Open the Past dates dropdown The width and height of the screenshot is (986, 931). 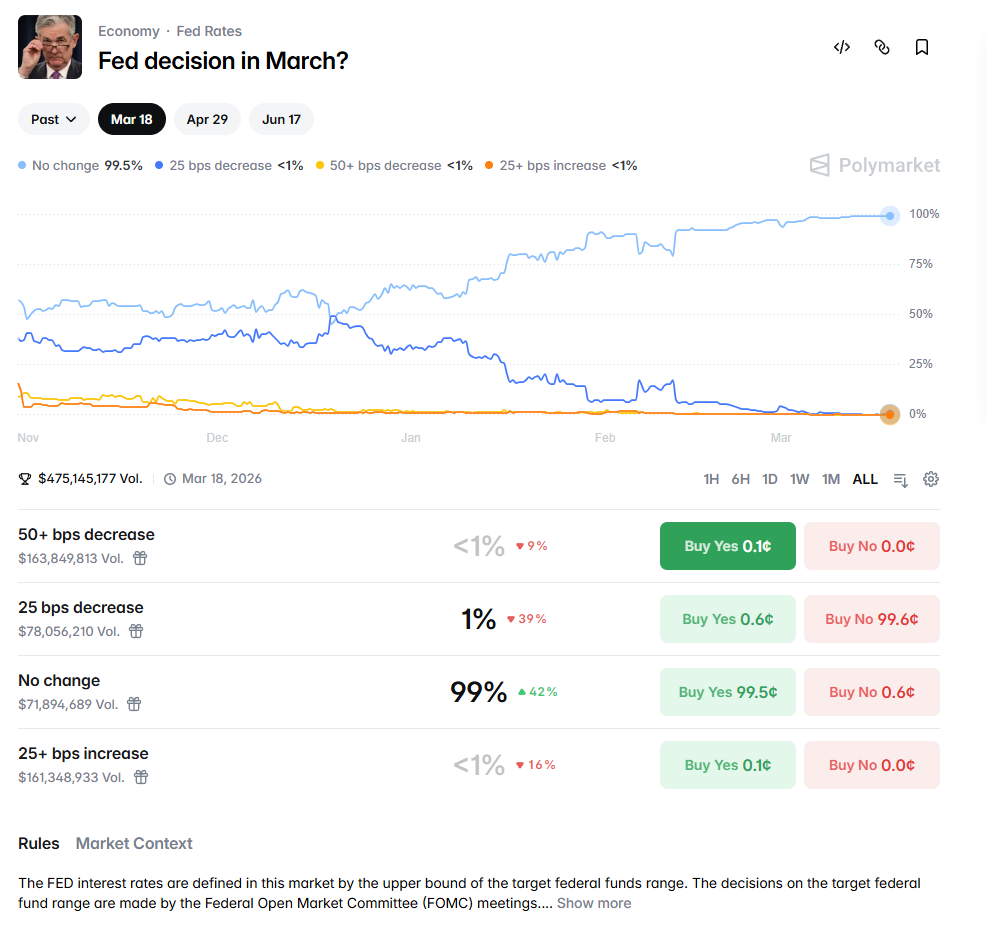pos(54,119)
